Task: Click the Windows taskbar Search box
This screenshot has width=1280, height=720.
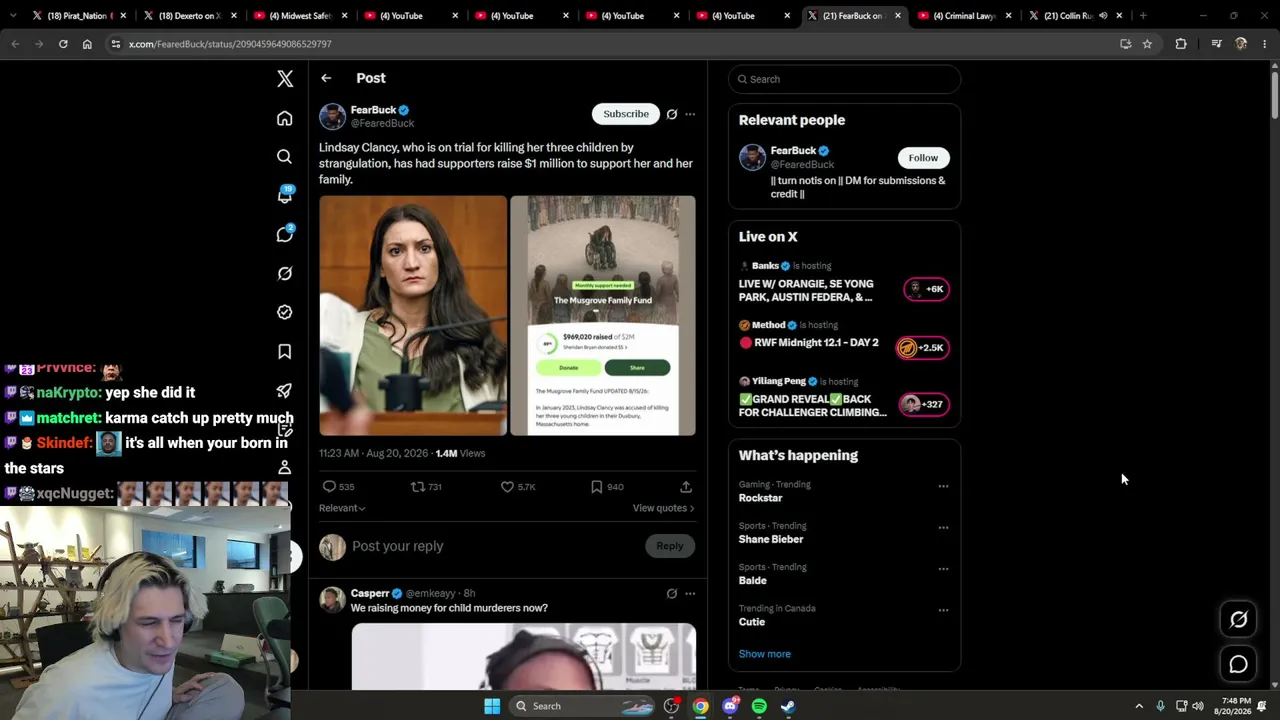Action: [583, 706]
